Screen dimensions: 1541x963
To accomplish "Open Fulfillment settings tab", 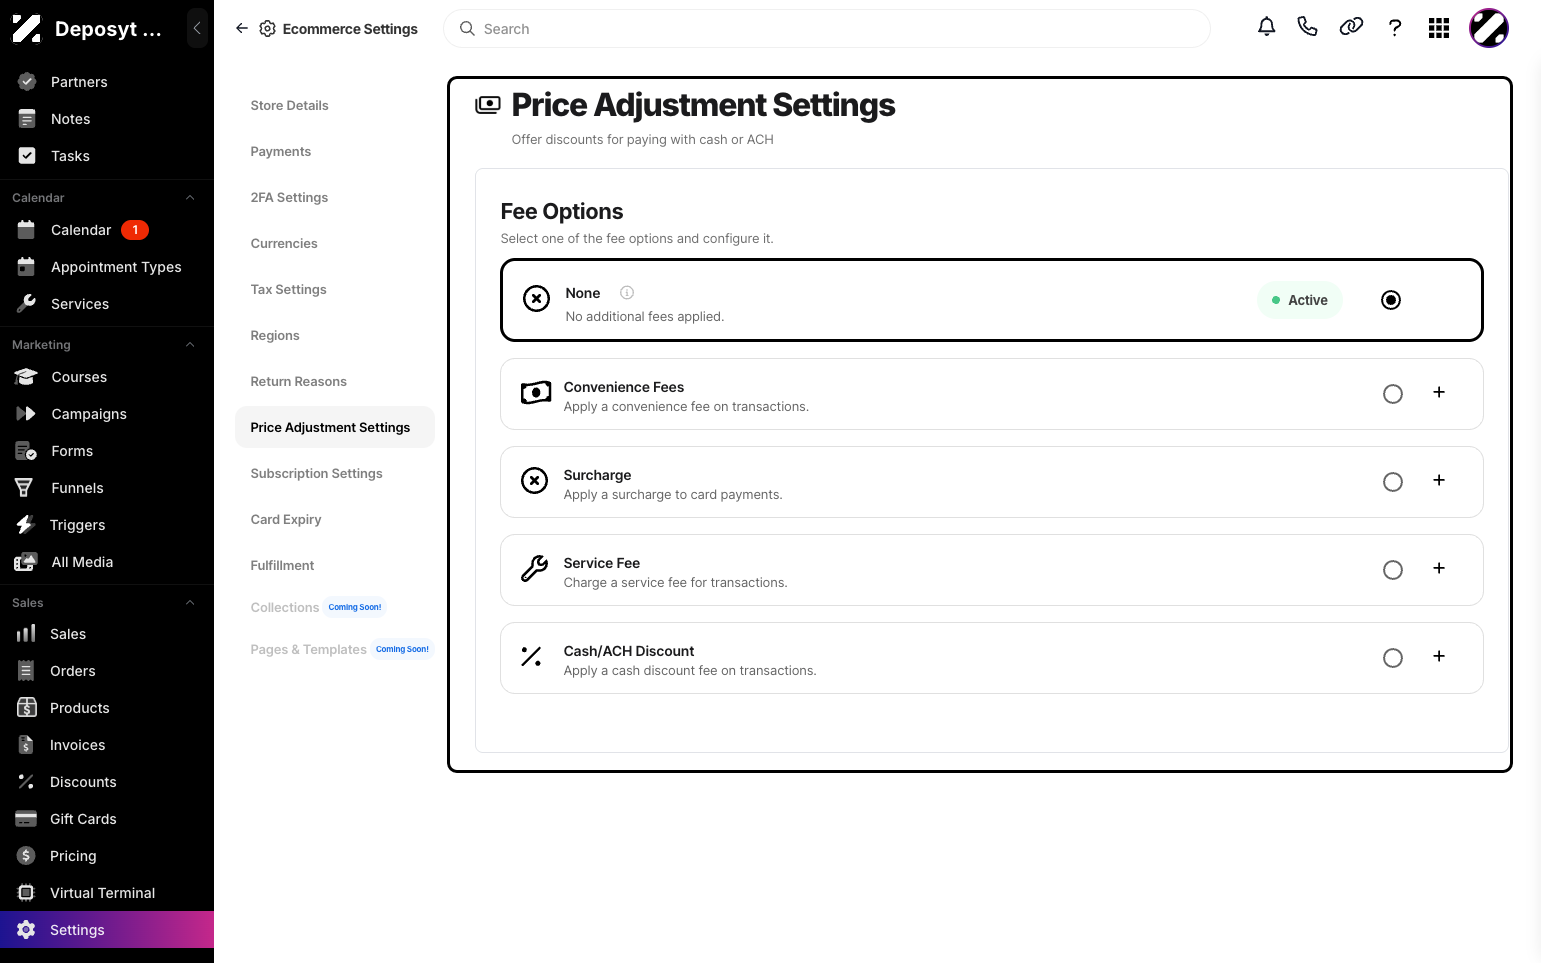I will pyautogui.click(x=283, y=566).
